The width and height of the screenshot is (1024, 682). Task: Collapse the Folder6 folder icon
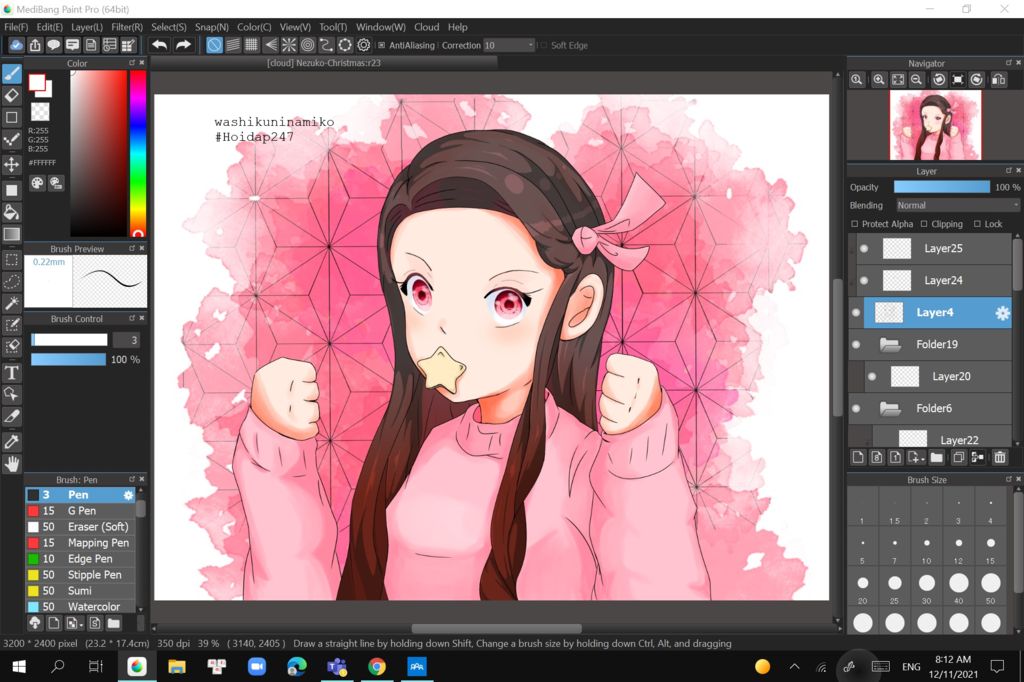pyautogui.click(x=889, y=408)
